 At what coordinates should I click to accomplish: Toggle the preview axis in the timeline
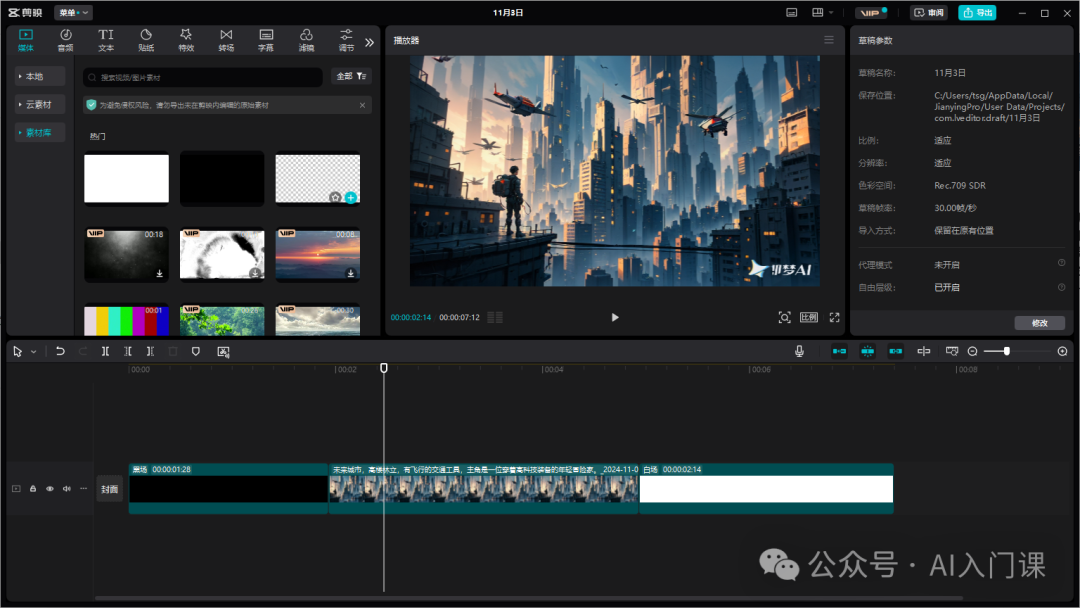924,351
